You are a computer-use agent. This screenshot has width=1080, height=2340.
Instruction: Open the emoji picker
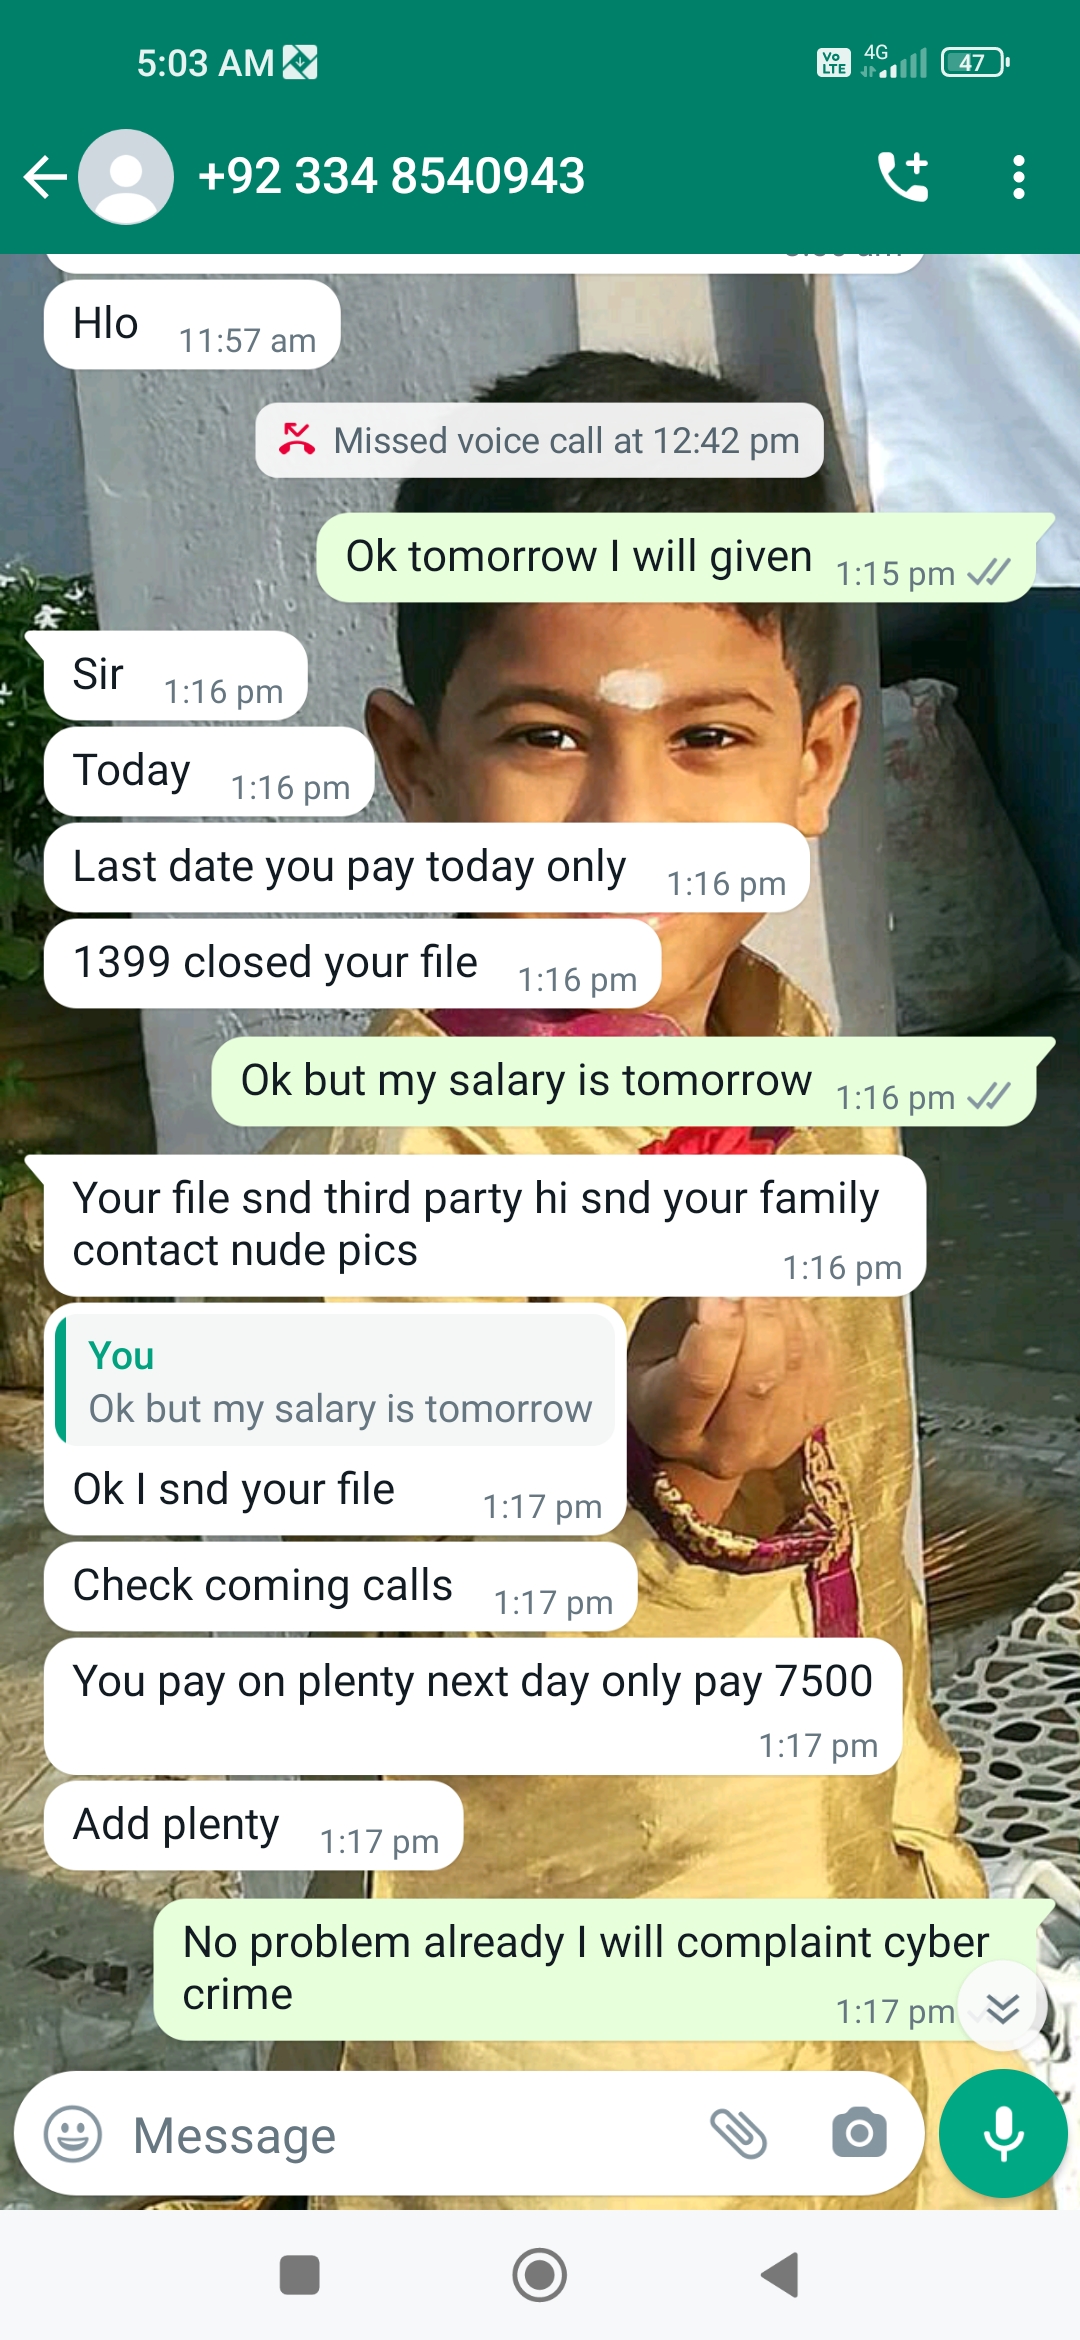click(x=73, y=2134)
